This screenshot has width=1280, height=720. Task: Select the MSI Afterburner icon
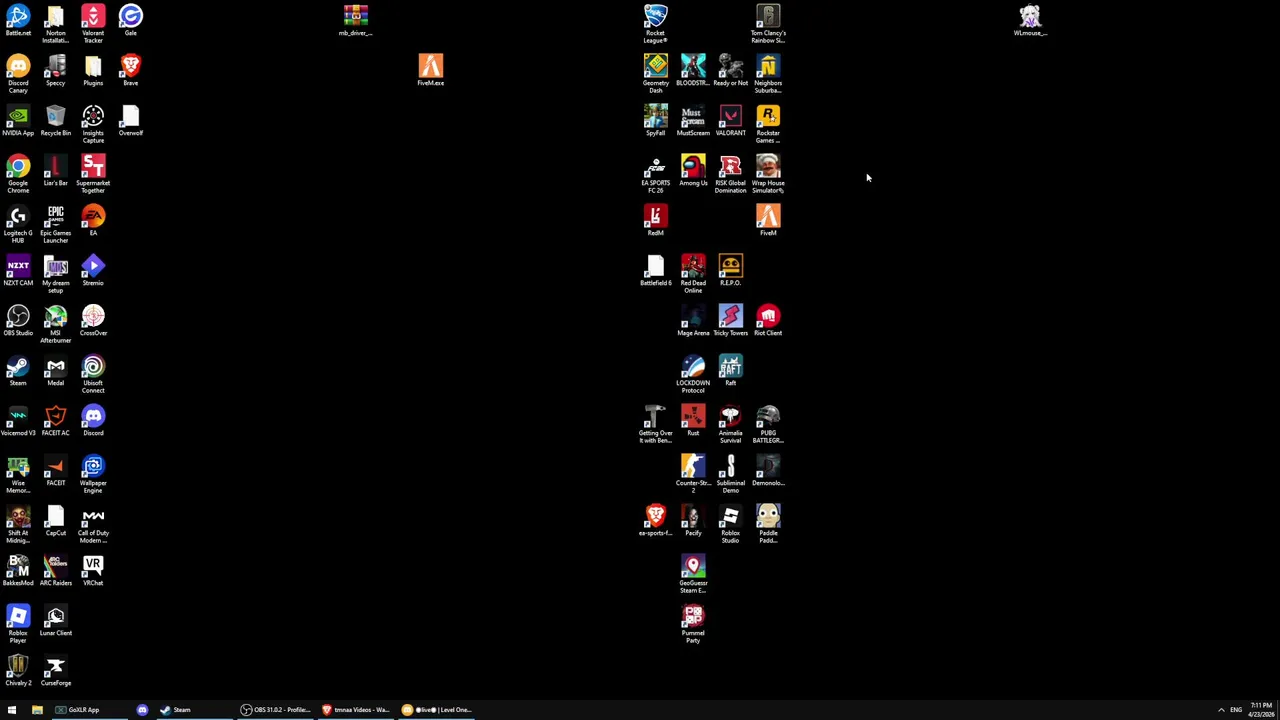pyautogui.click(x=55, y=324)
